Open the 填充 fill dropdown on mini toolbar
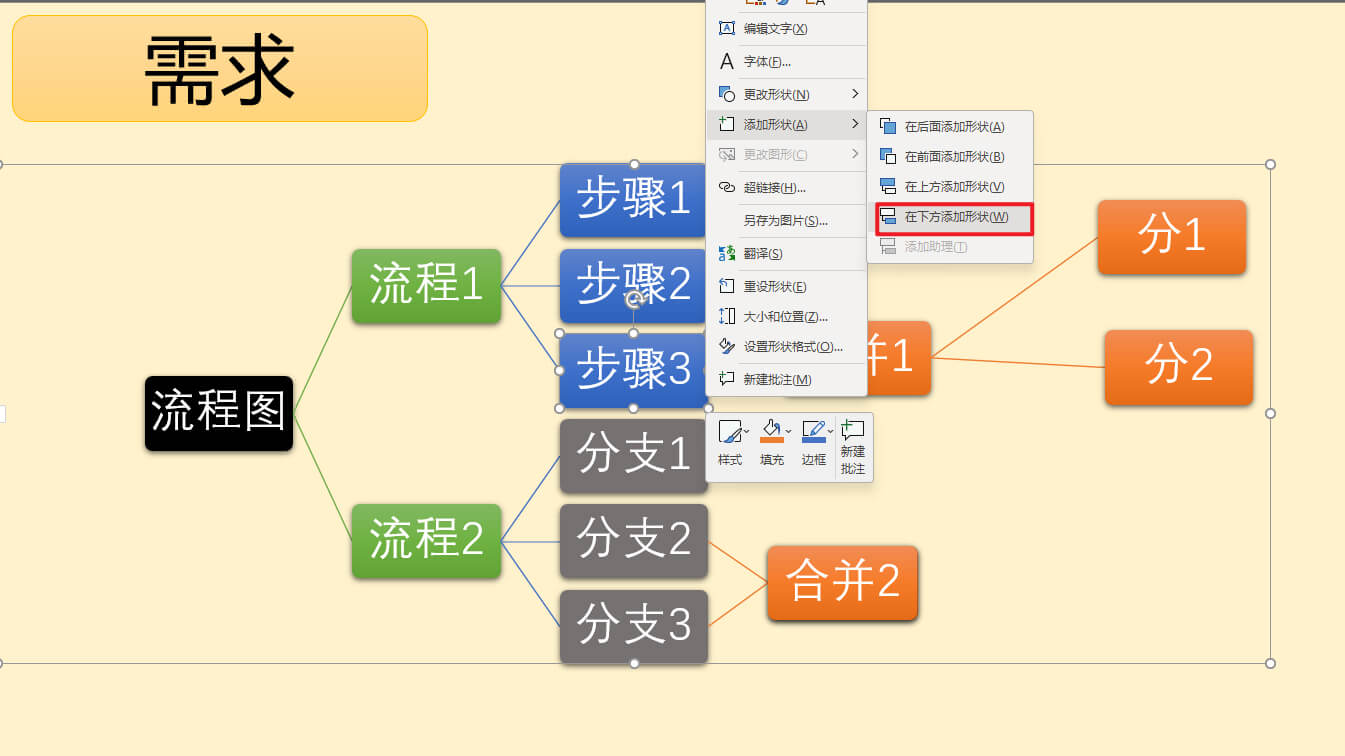The width and height of the screenshot is (1345, 756). coord(773,444)
